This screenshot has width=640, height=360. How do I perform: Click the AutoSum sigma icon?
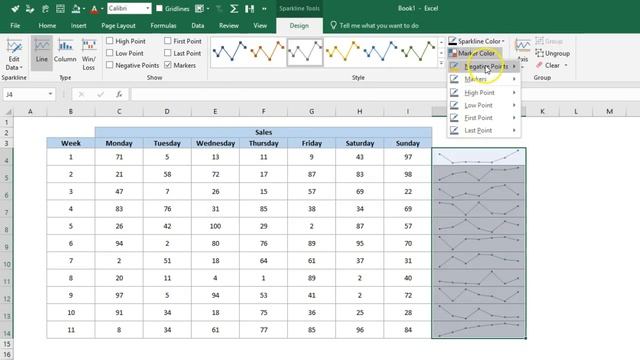234,8
